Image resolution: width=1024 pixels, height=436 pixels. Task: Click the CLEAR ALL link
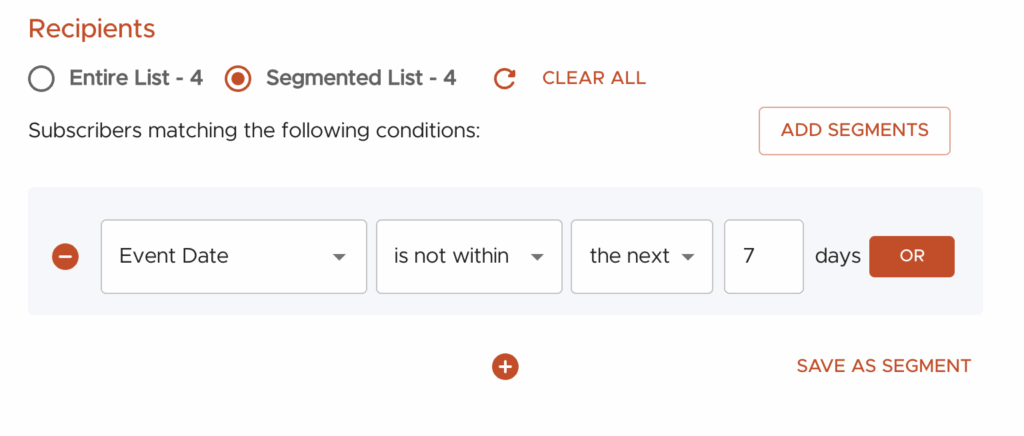pos(594,78)
